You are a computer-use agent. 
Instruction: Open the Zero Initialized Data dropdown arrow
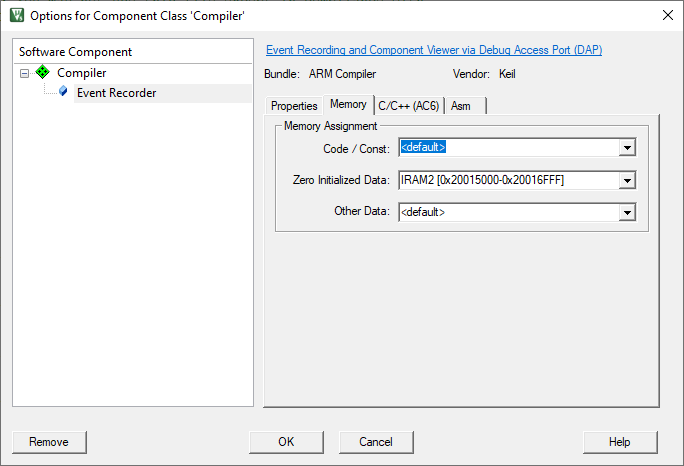coord(627,180)
